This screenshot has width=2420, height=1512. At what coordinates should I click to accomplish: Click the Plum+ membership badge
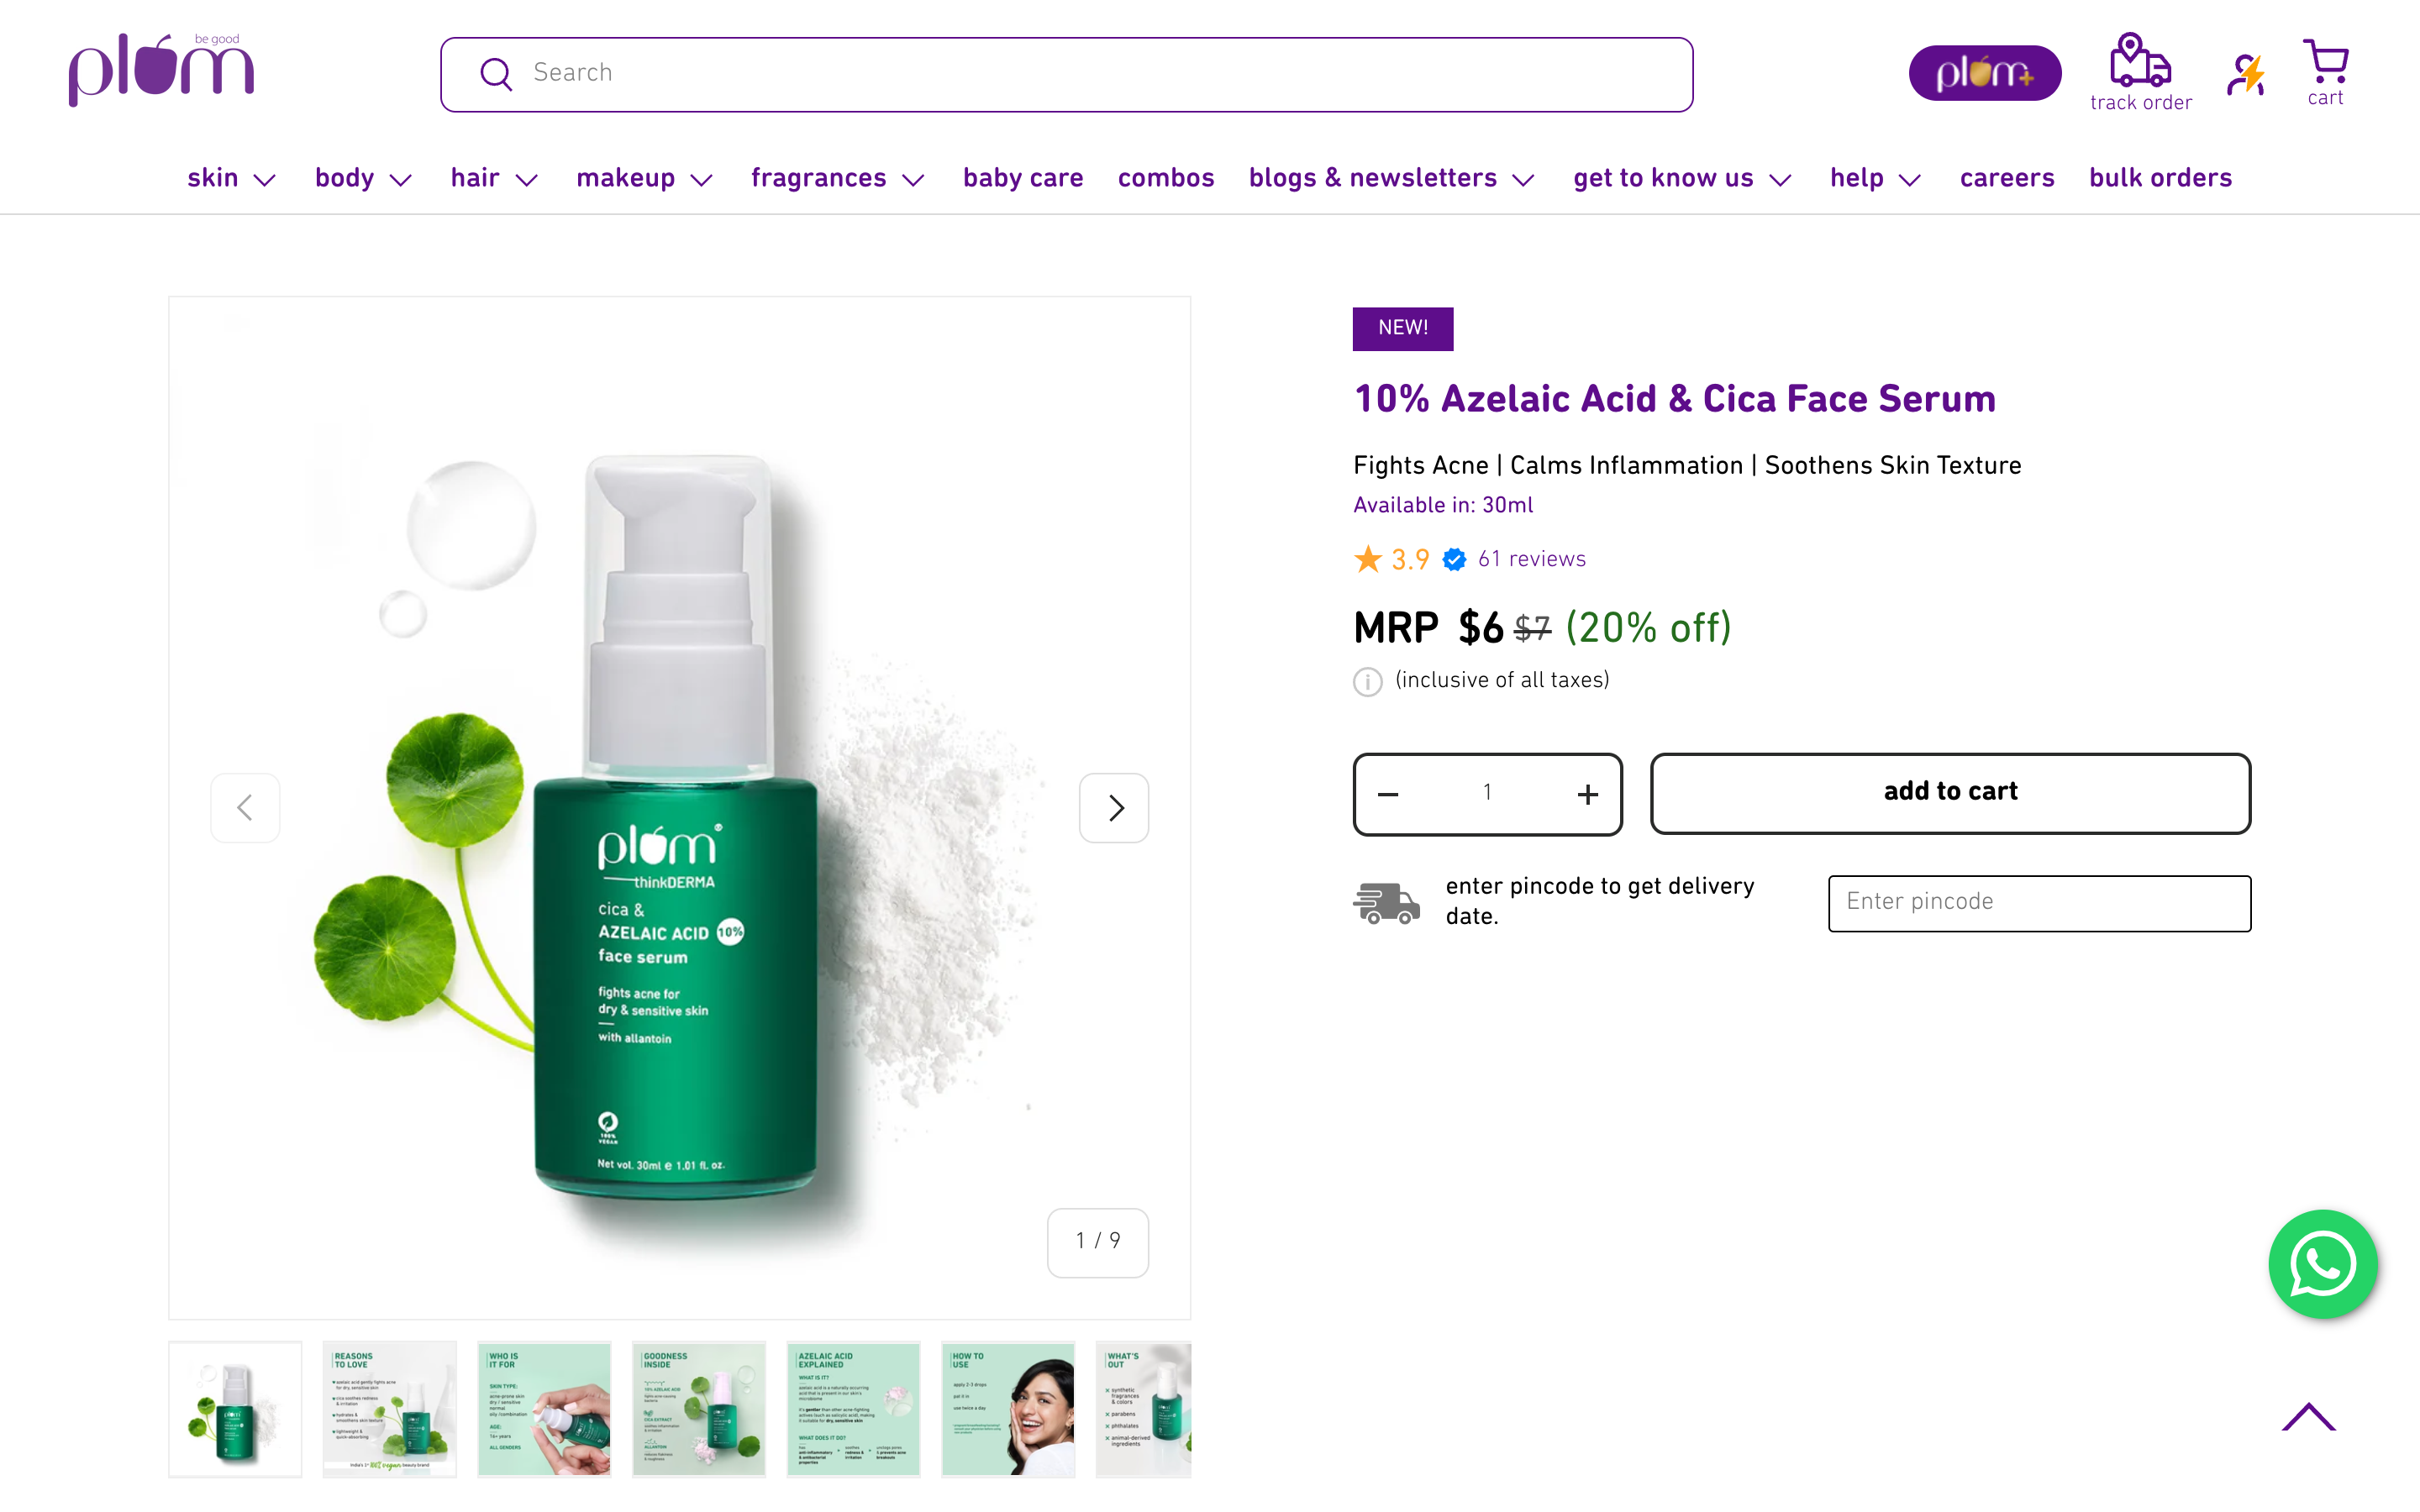(1984, 73)
